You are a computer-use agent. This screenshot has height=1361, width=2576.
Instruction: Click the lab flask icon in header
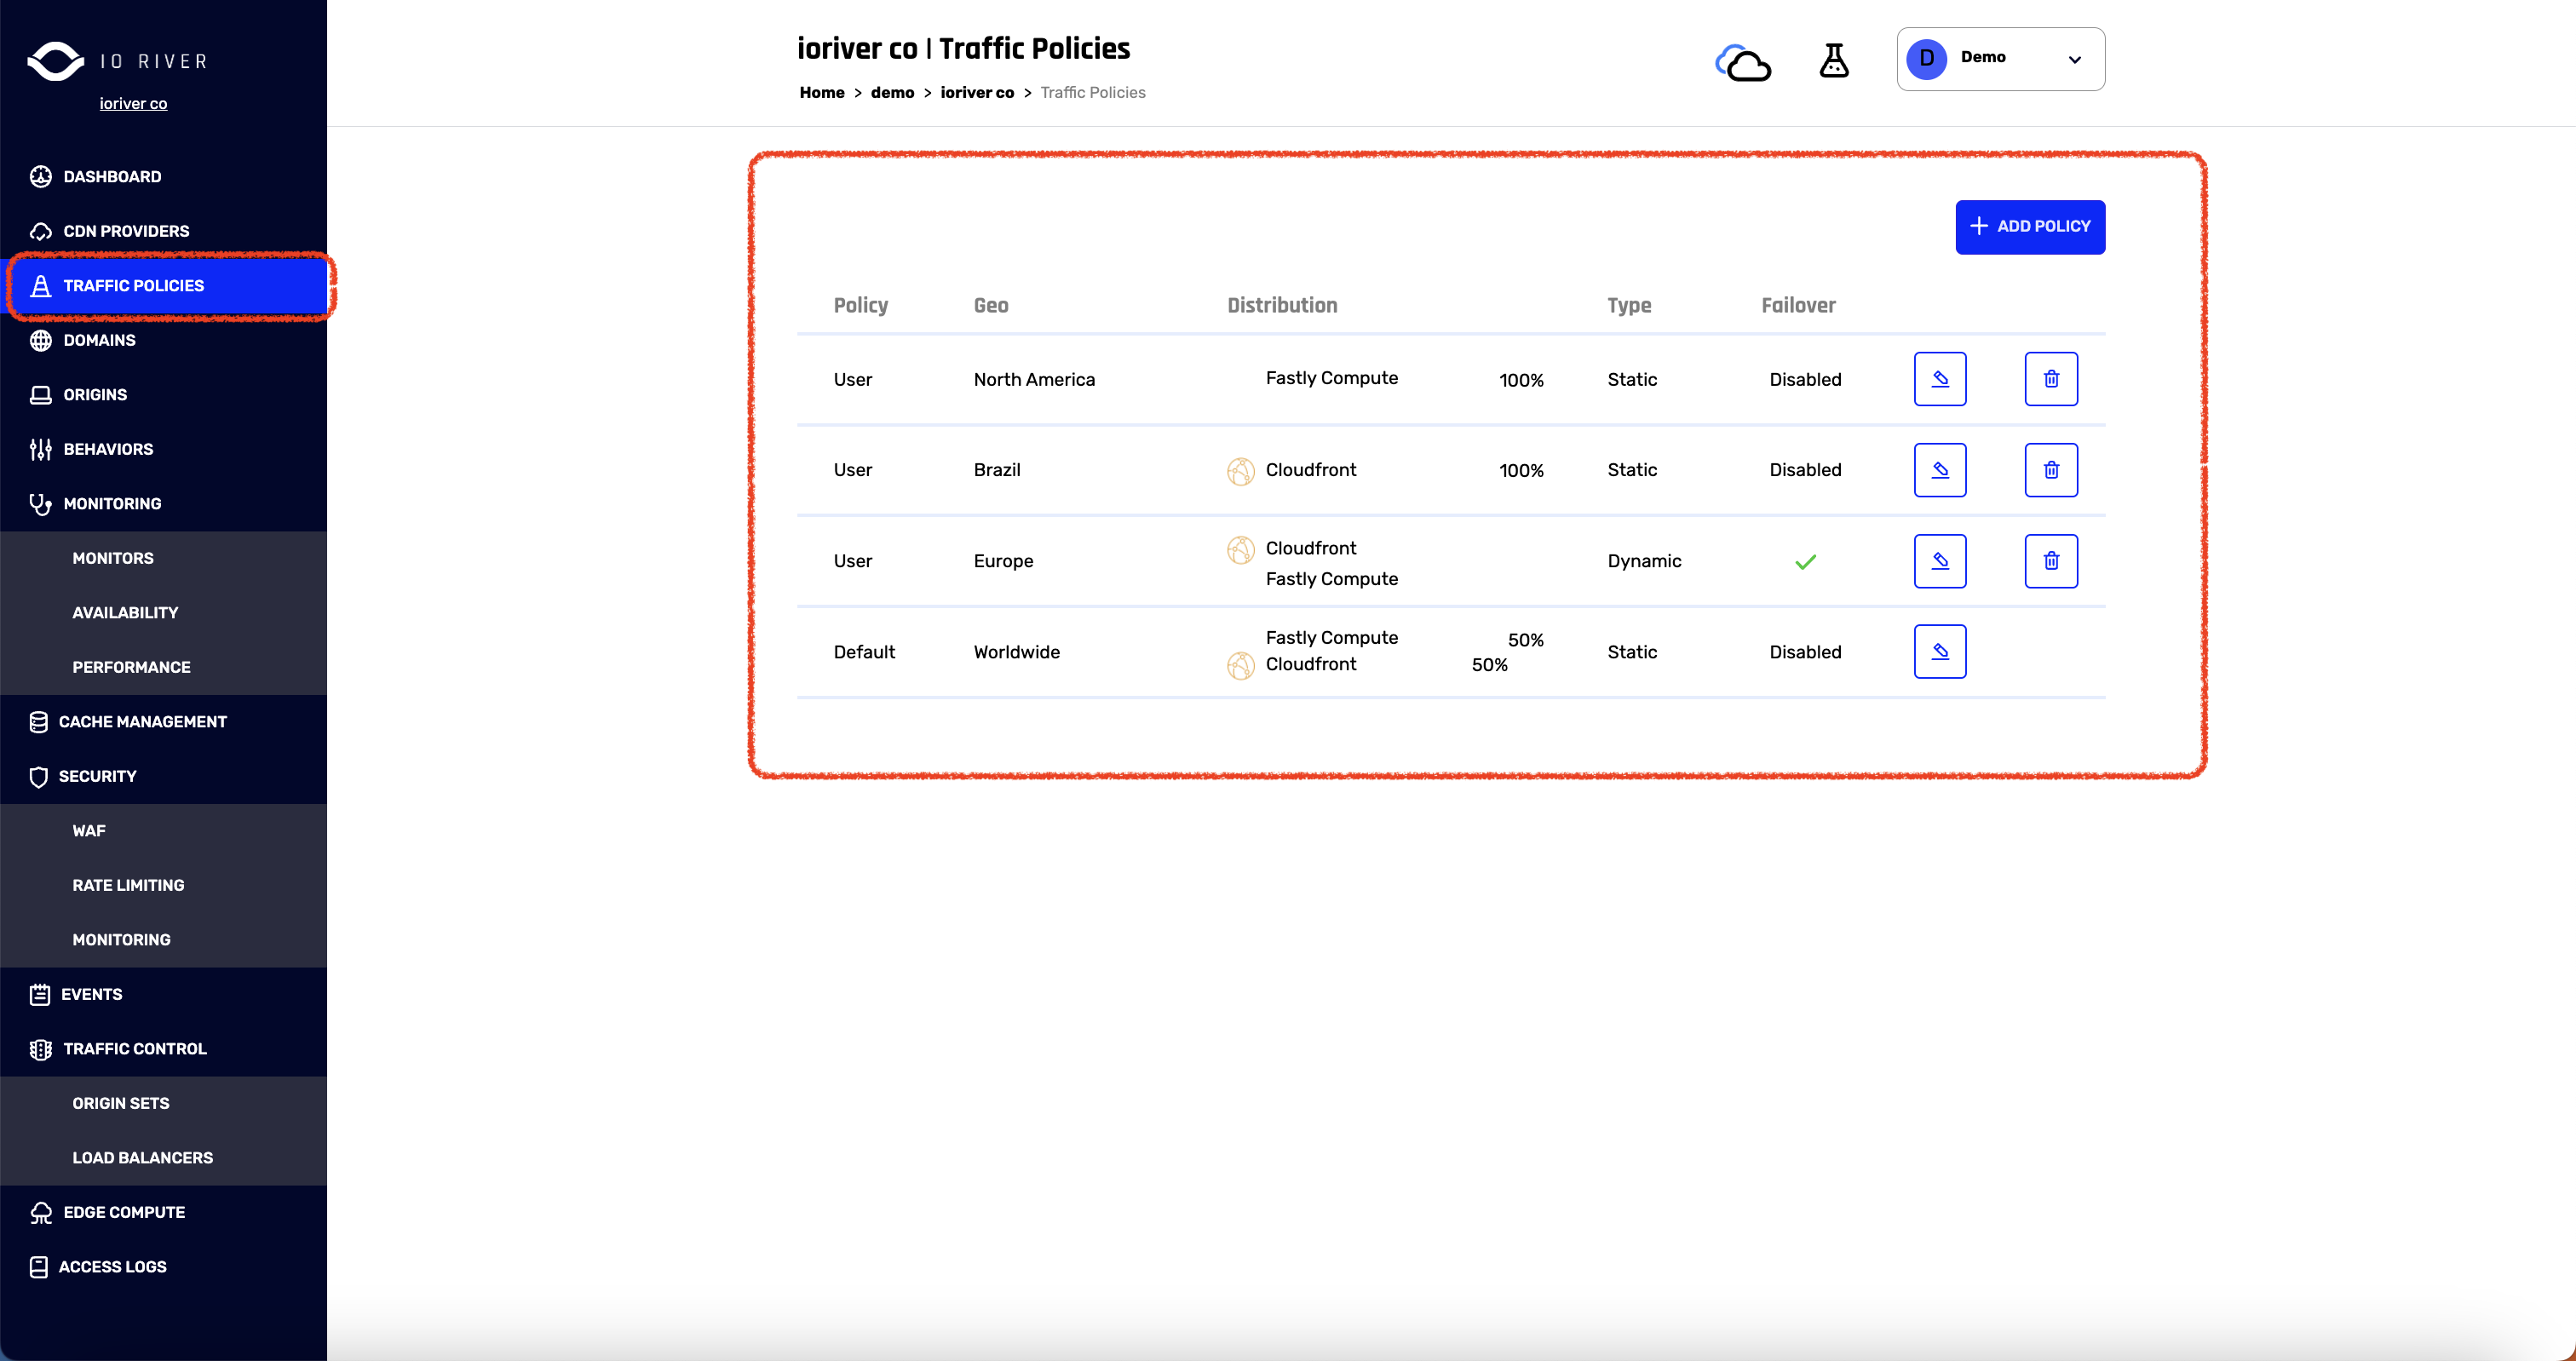point(1833,60)
